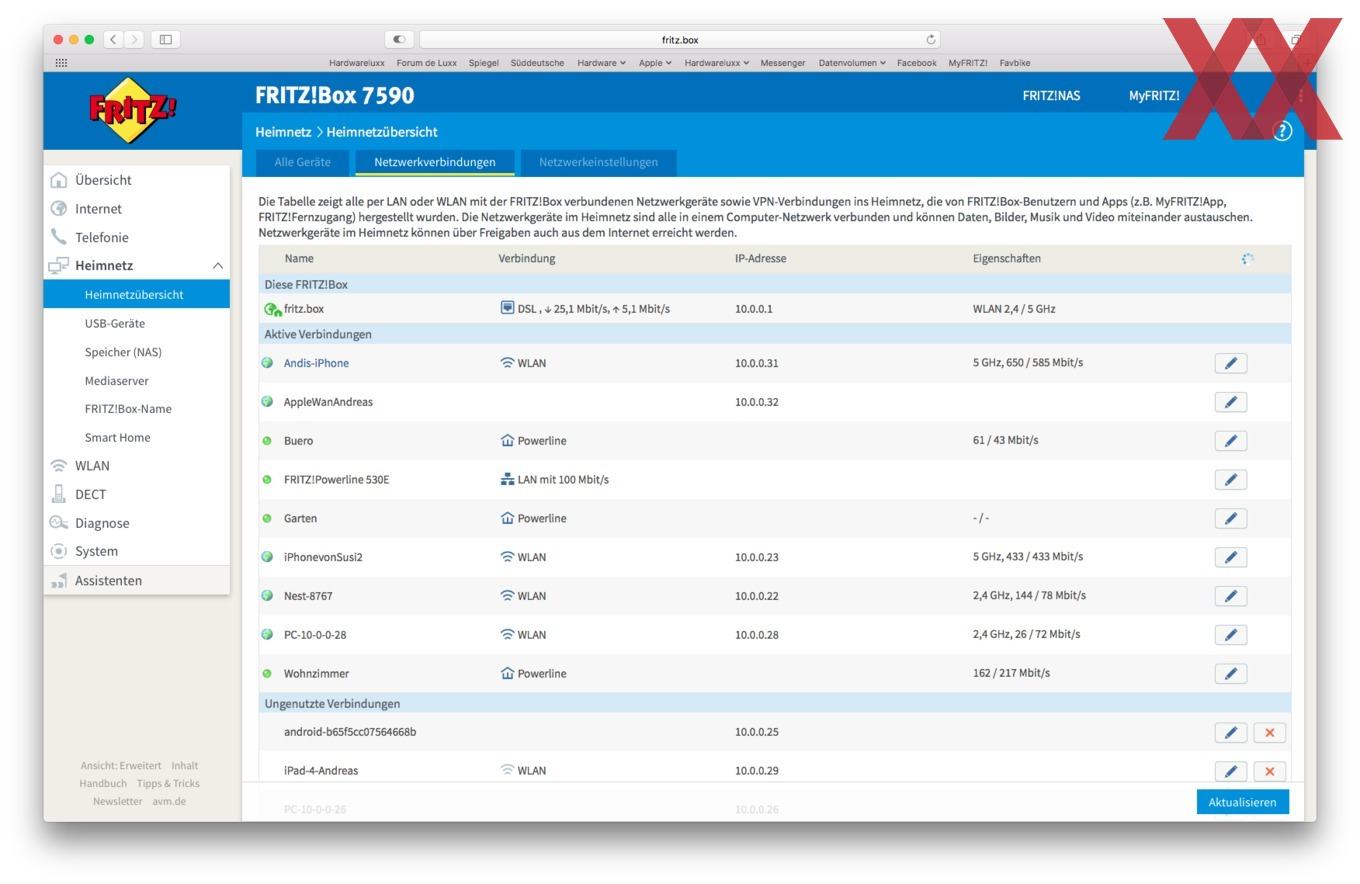Viewport: 1360px width, 884px height.
Task: Edit the android-b65f5cc07564668b entry
Action: point(1231,732)
